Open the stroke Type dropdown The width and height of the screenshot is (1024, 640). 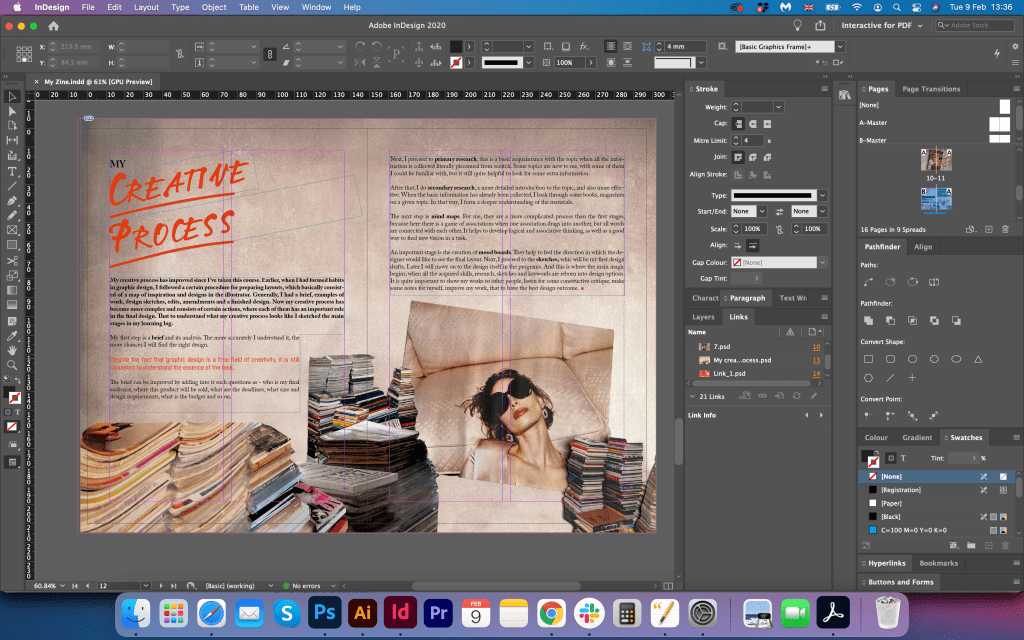pyautogui.click(x=822, y=195)
